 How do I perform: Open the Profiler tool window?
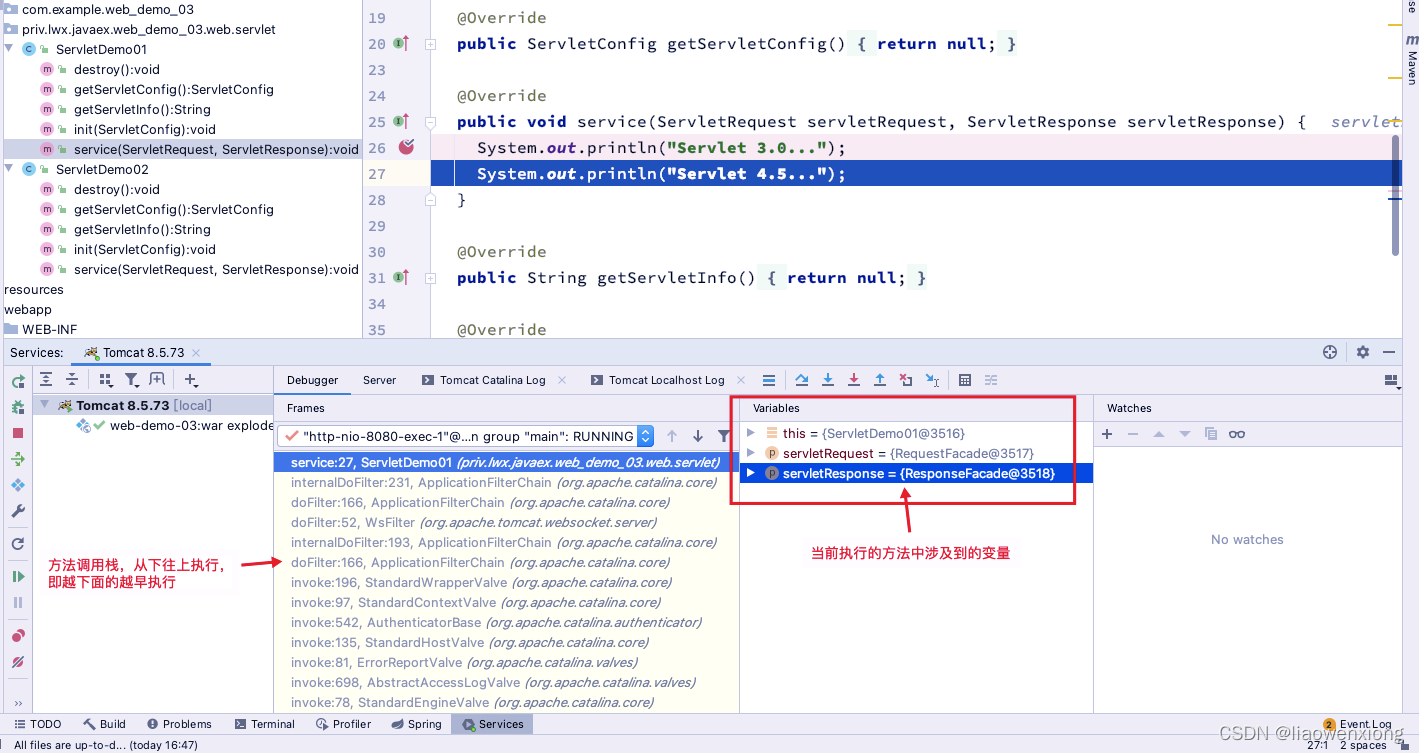343,724
